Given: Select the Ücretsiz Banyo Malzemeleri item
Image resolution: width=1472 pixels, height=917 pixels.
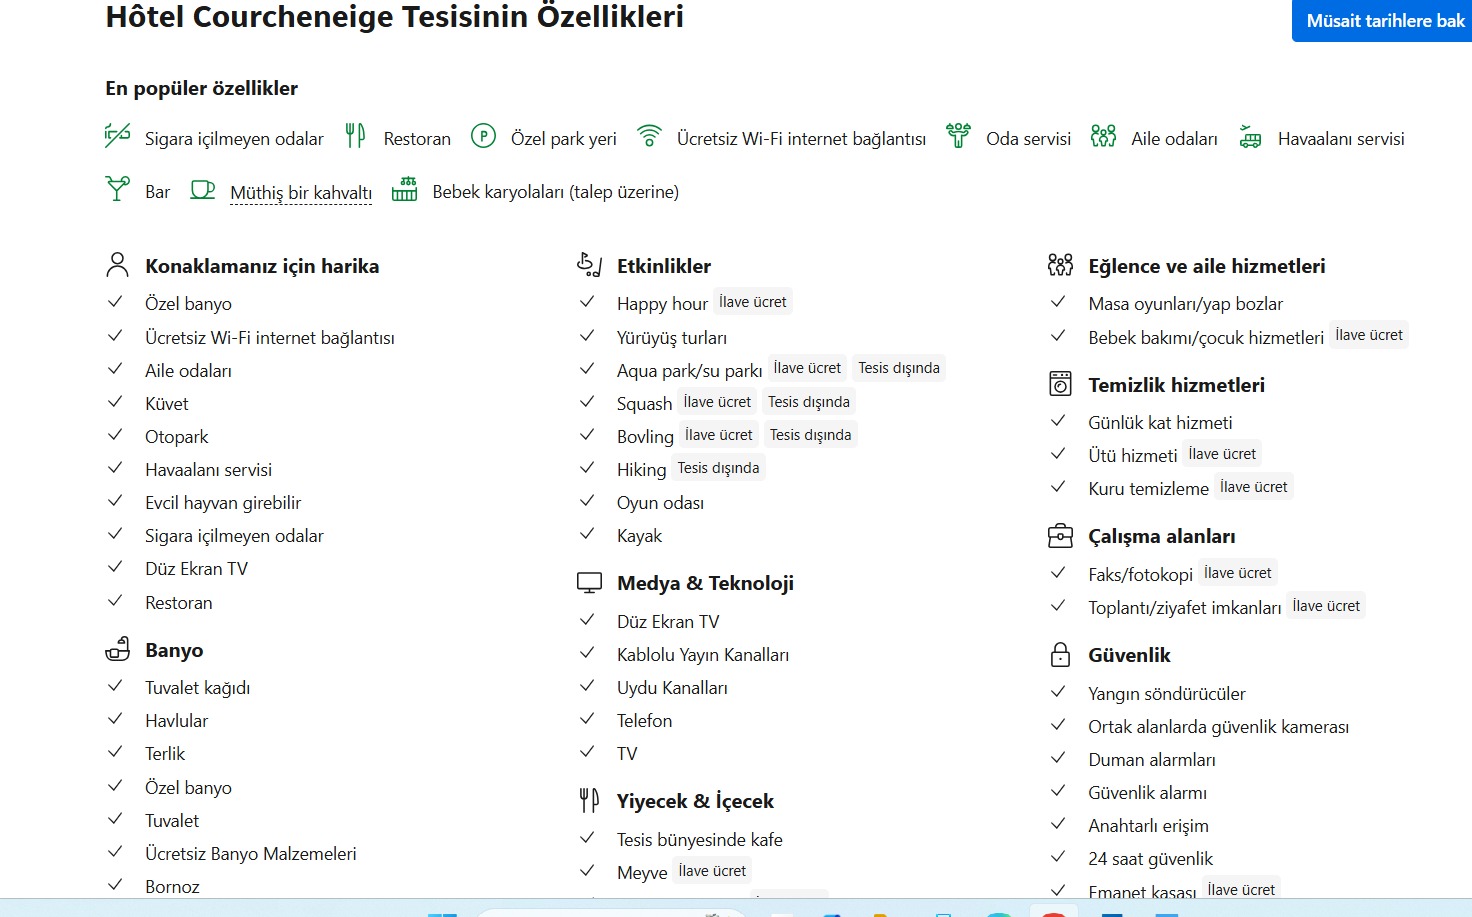Looking at the screenshot, I should (x=250, y=853).
